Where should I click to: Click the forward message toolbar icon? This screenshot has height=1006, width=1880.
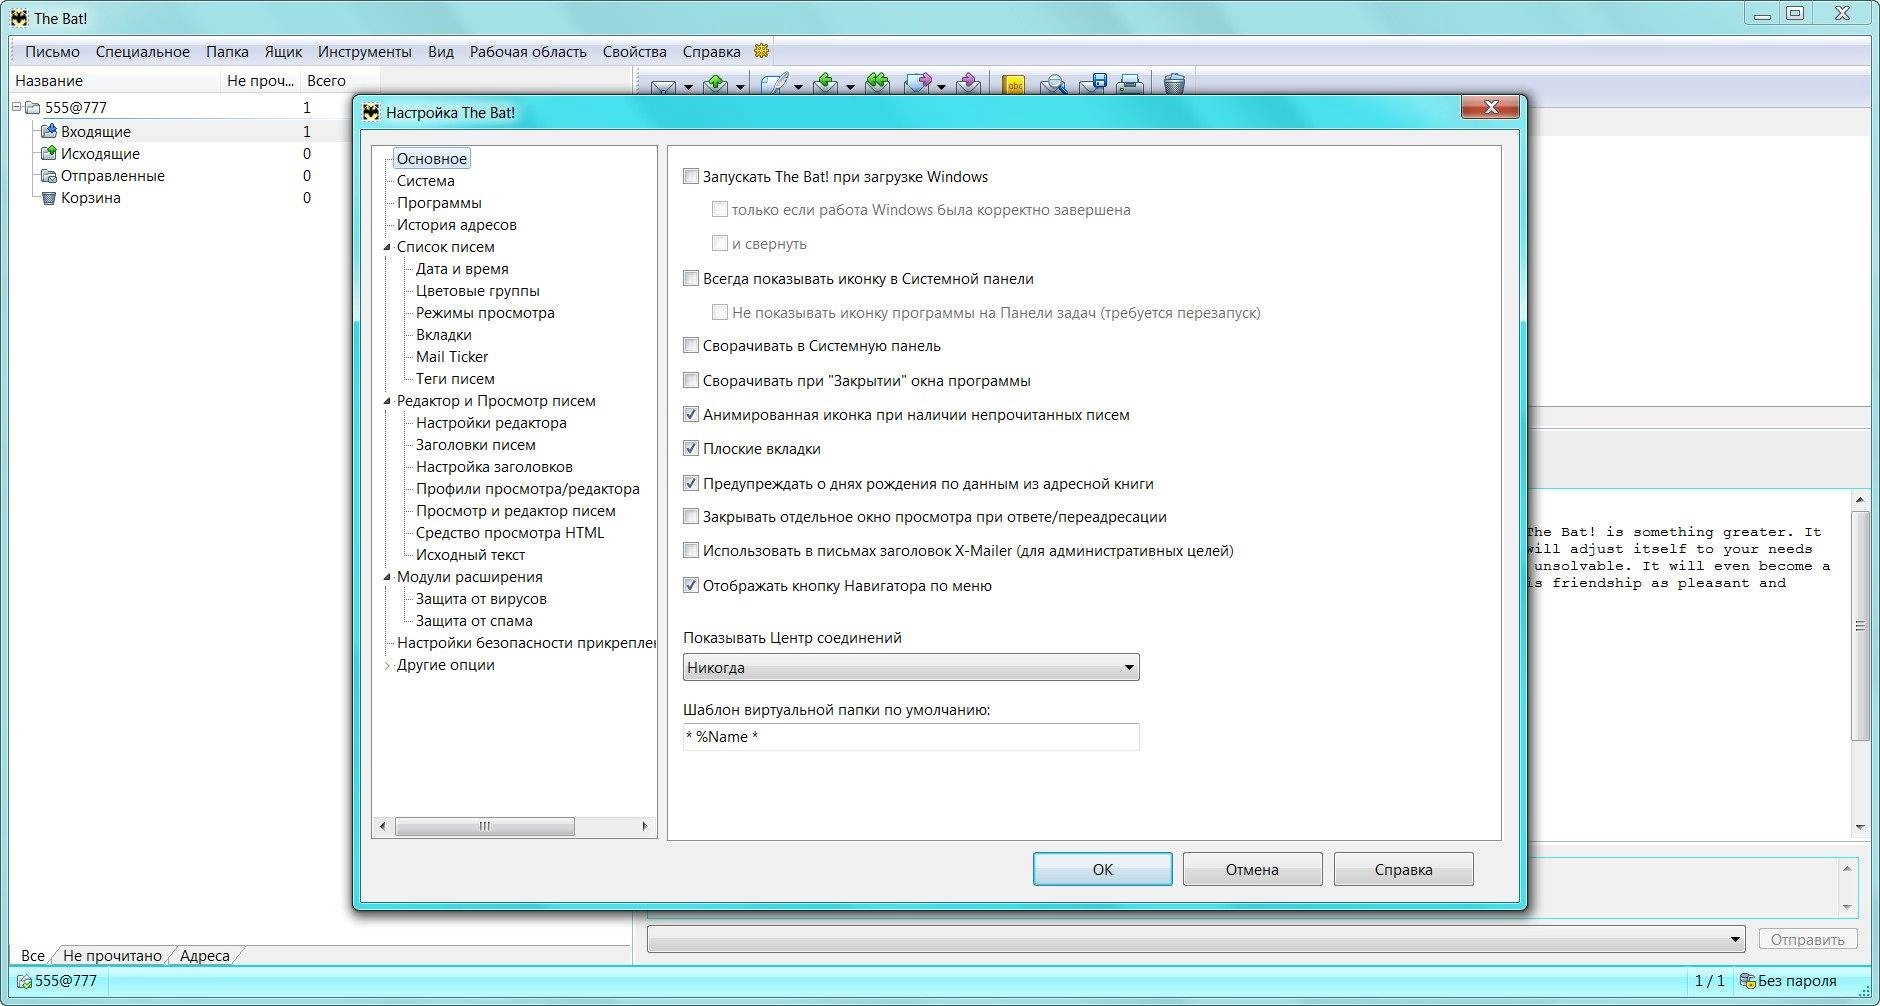click(x=917, y=85)
